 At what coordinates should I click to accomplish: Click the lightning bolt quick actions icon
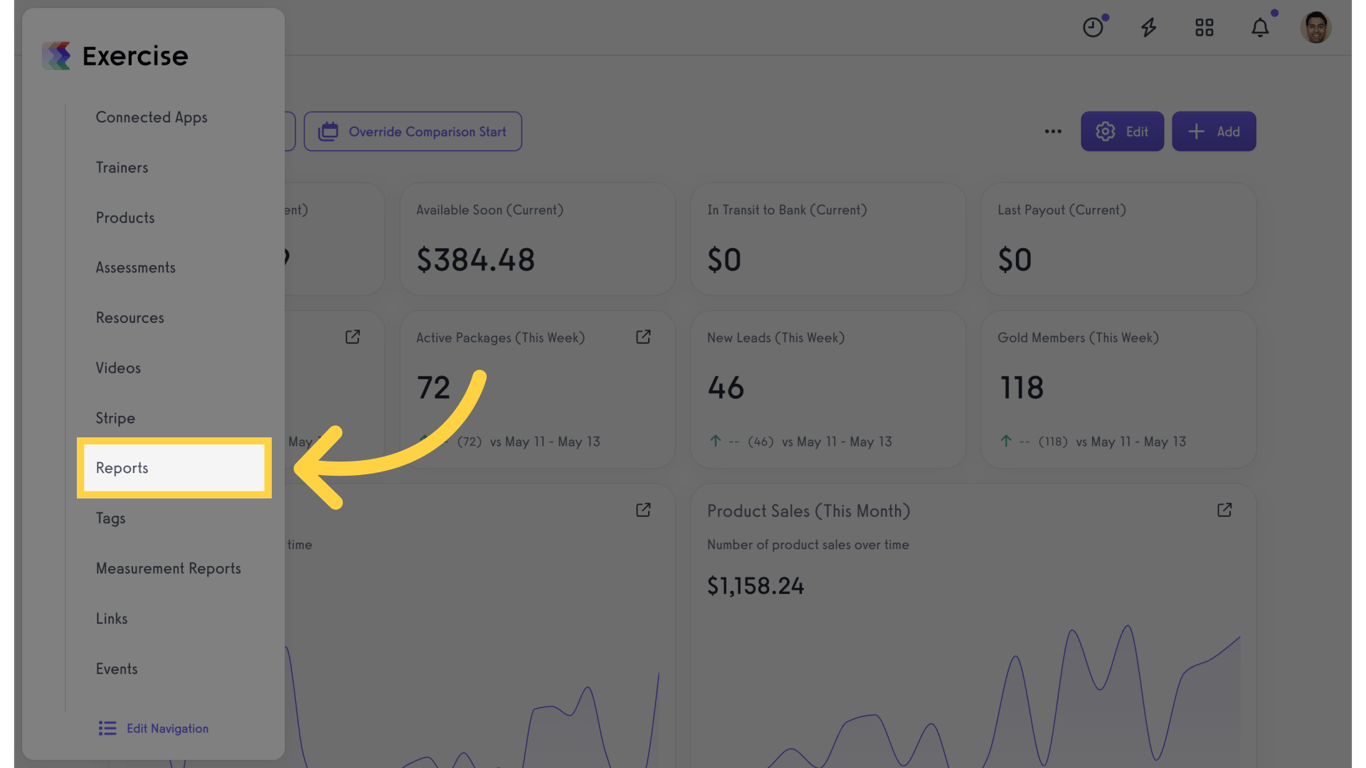point(1149,27)
